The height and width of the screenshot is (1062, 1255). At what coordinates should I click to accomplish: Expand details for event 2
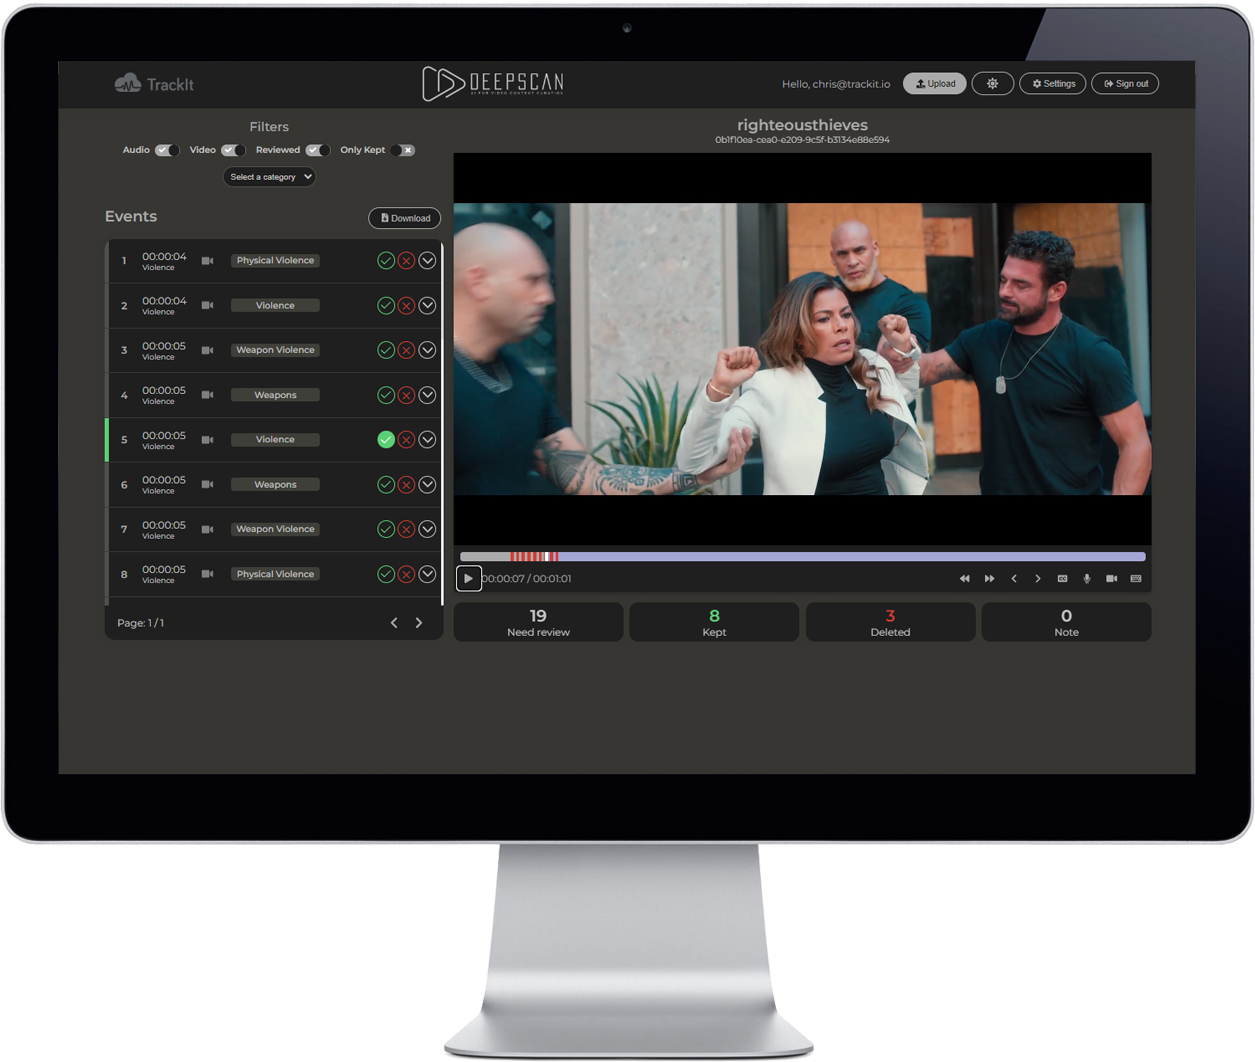click(427, 306)
